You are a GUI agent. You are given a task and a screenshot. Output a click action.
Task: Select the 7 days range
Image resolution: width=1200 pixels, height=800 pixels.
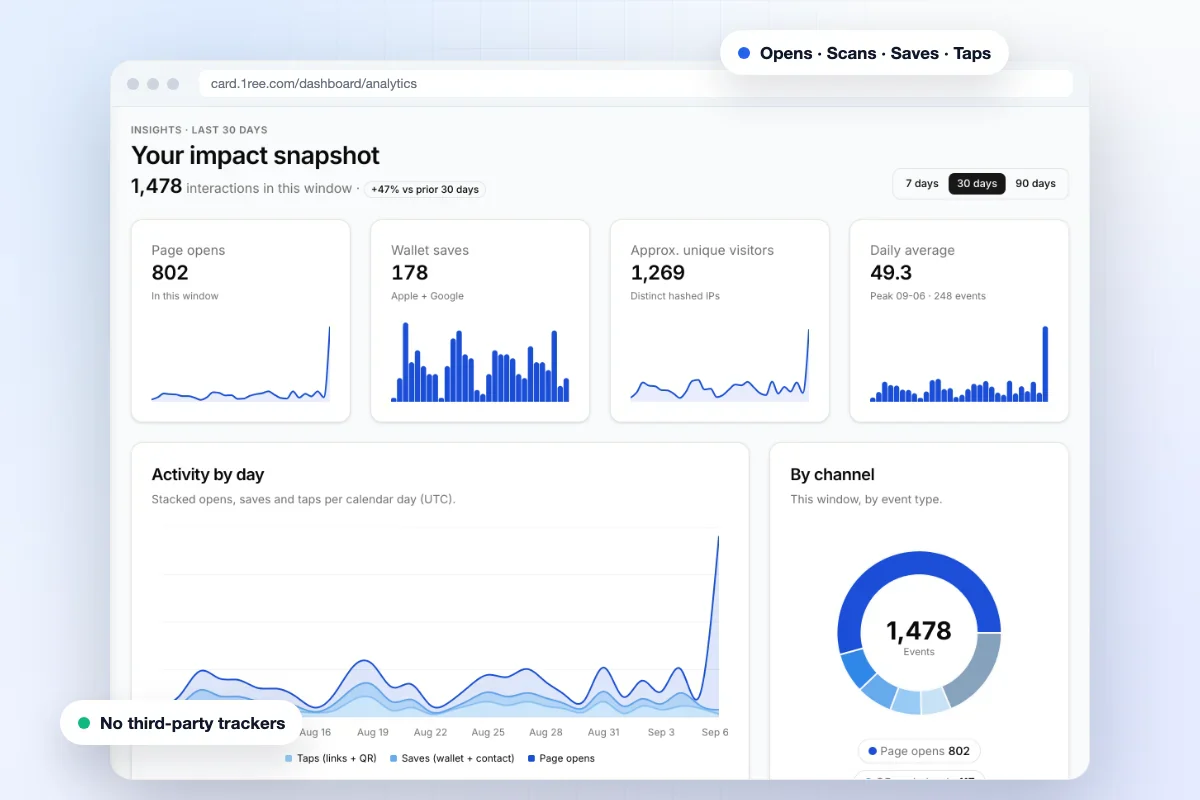922,184
